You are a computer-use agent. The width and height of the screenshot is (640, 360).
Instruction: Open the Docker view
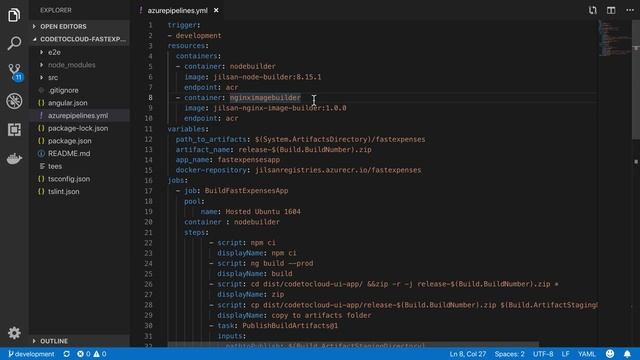point(14,158)
